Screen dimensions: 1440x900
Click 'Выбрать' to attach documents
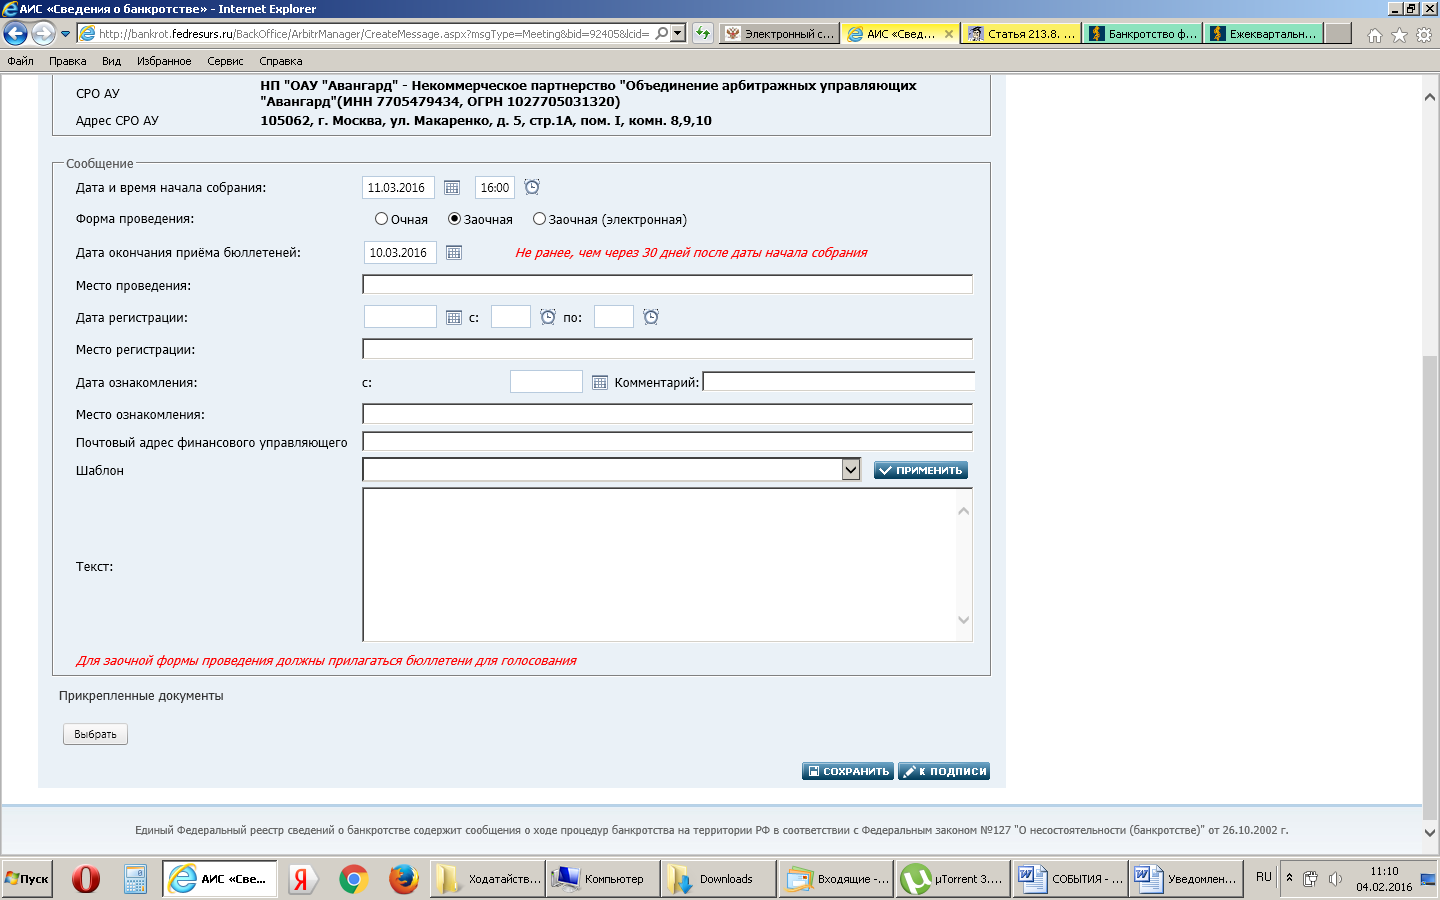coord(95,734)
